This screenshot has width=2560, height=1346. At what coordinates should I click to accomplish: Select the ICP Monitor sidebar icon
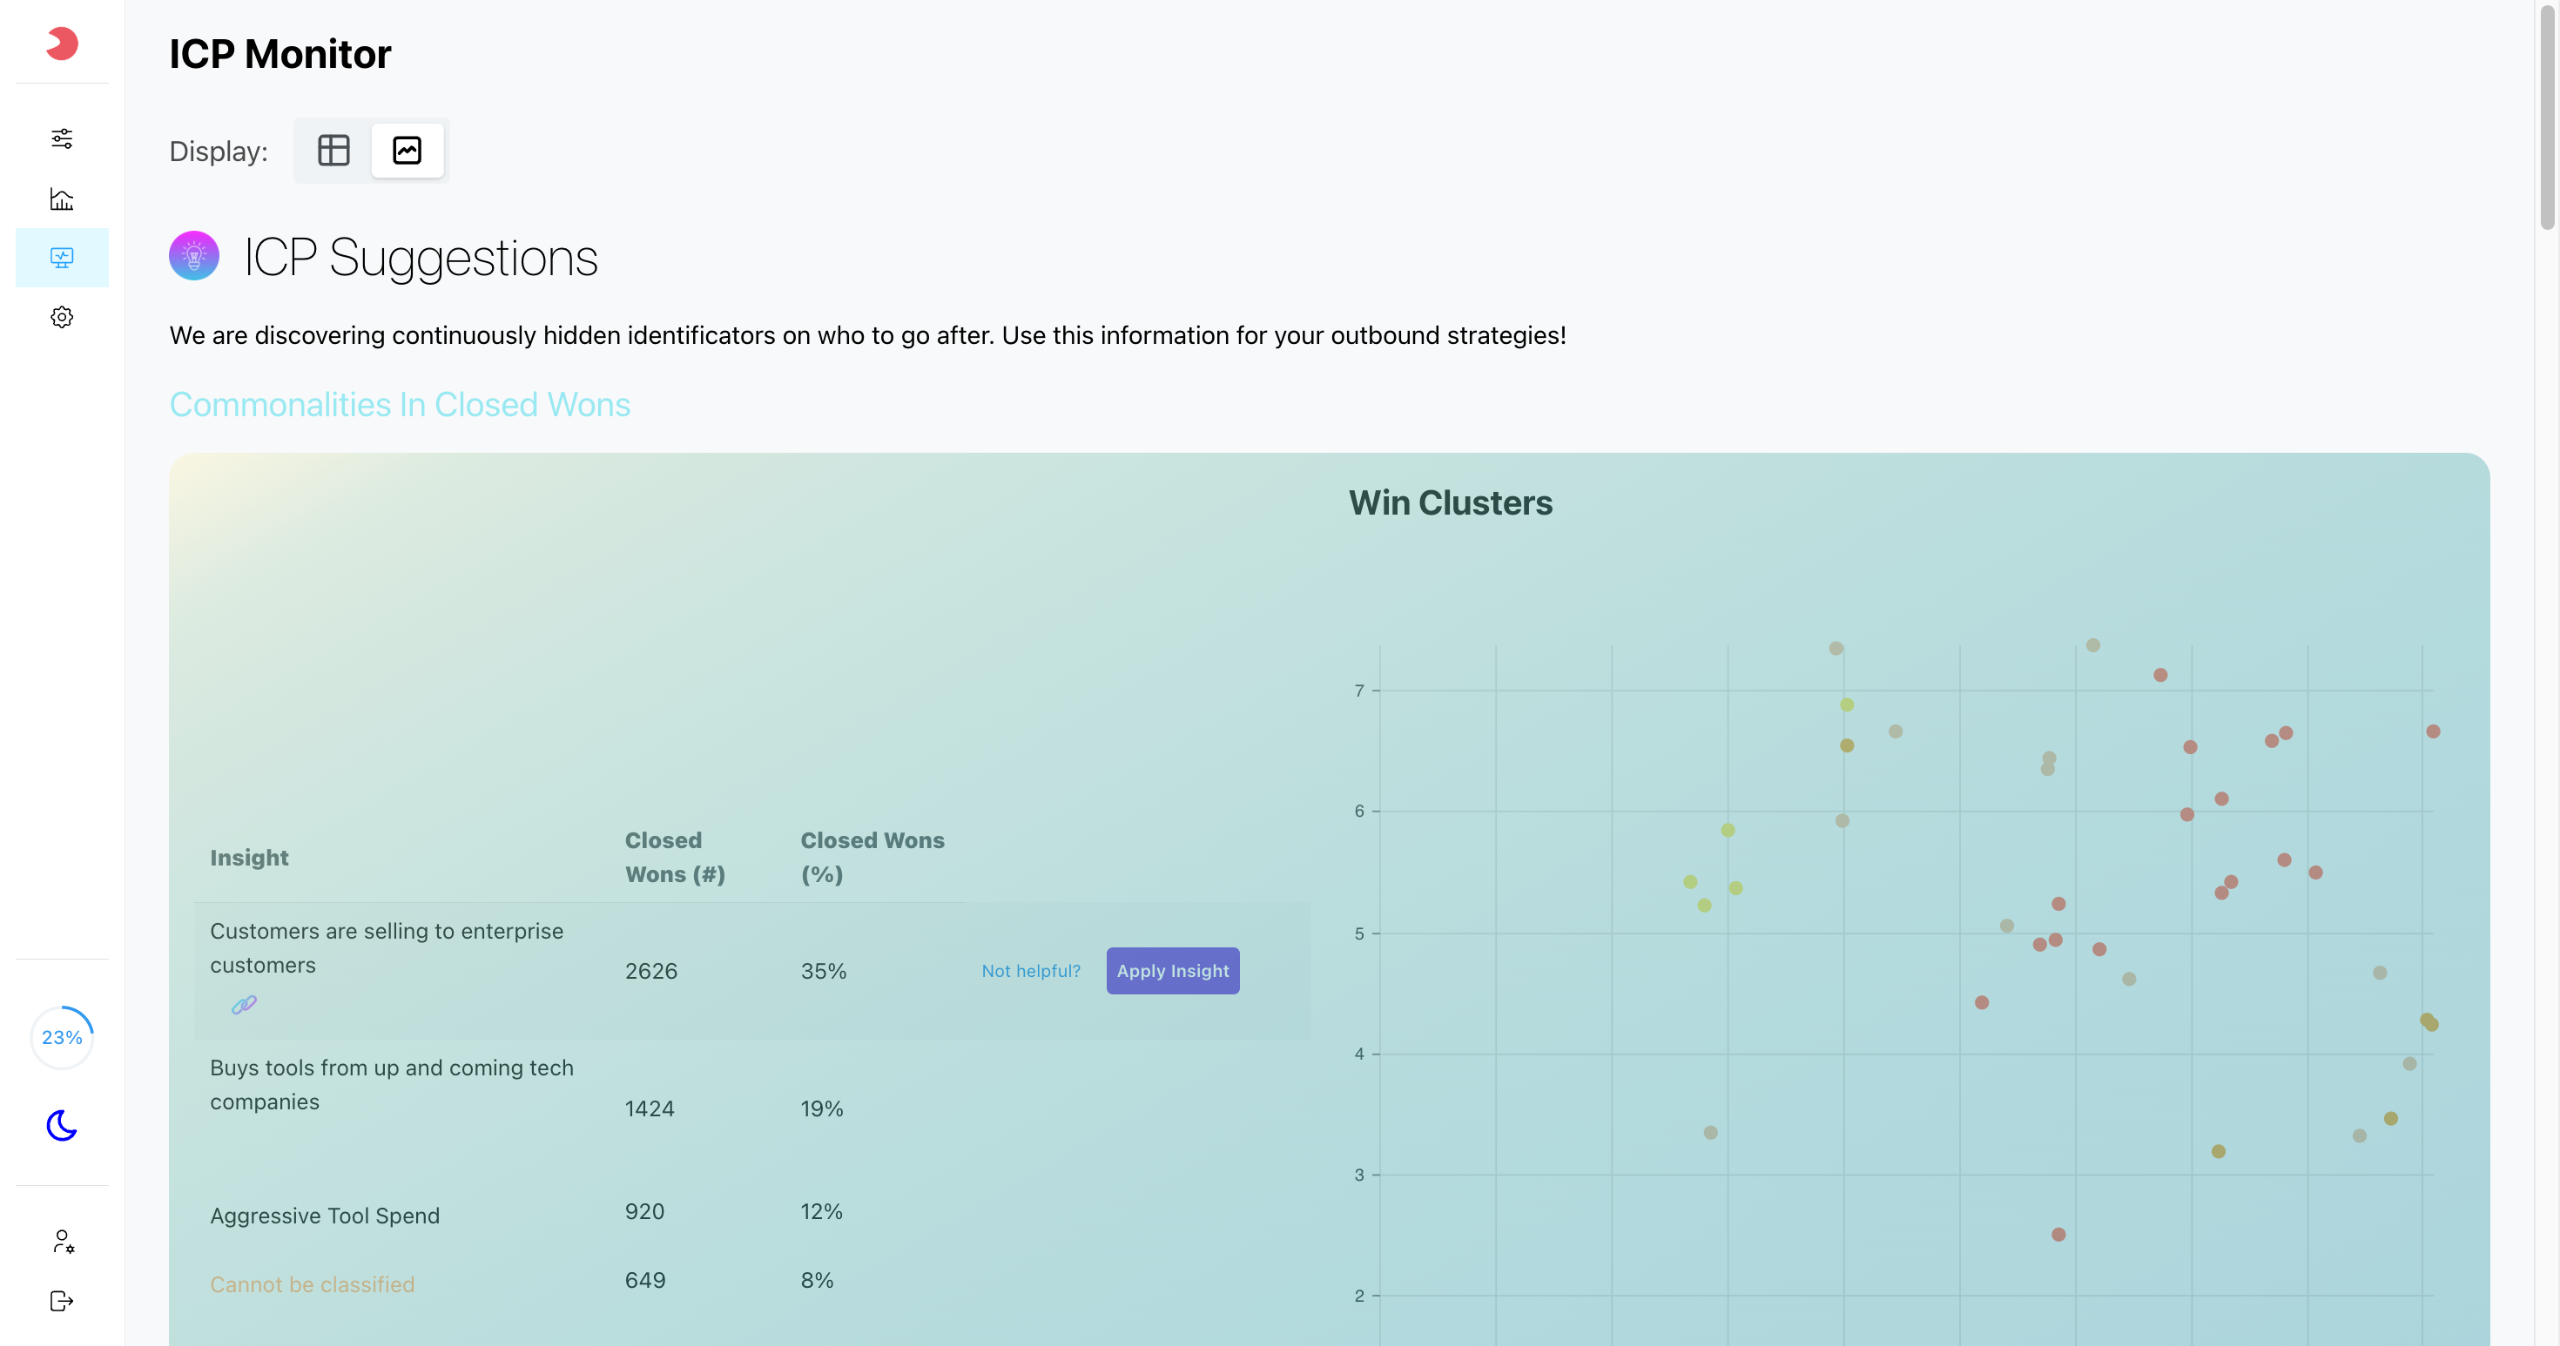pyautogui.click(x=62, y=258)
